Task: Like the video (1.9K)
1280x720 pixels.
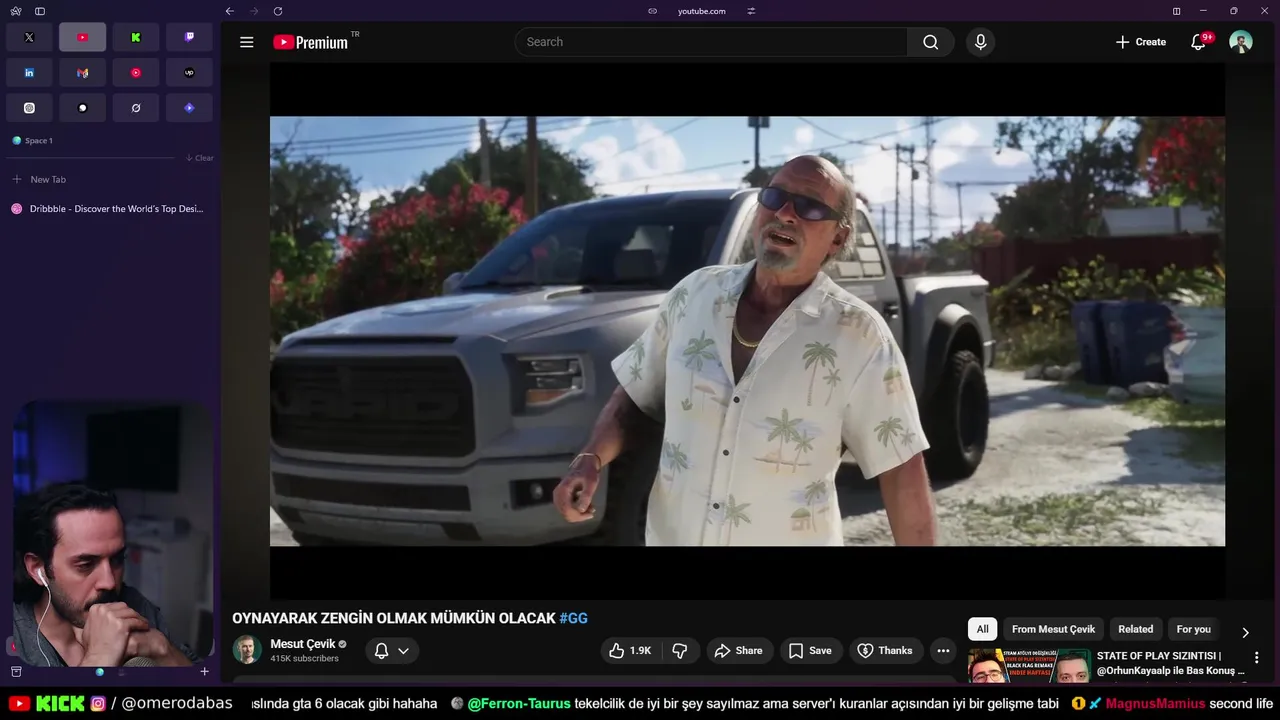Action: point(630,651)
